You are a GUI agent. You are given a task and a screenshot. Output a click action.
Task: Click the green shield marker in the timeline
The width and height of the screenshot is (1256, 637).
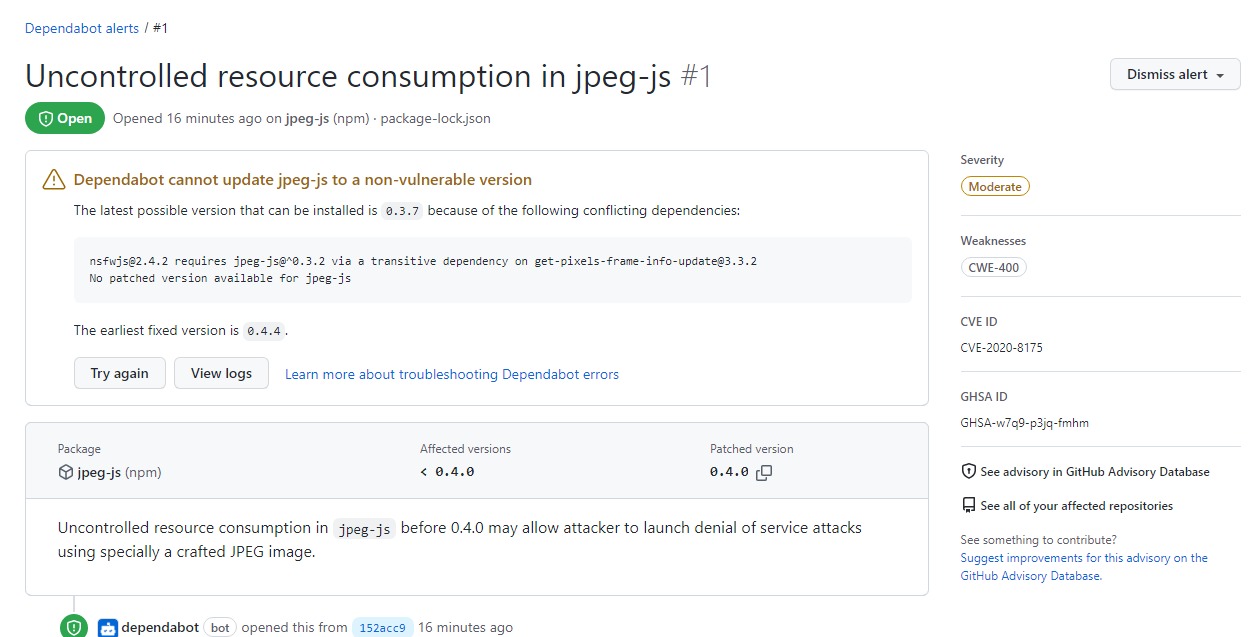[73, 626]
